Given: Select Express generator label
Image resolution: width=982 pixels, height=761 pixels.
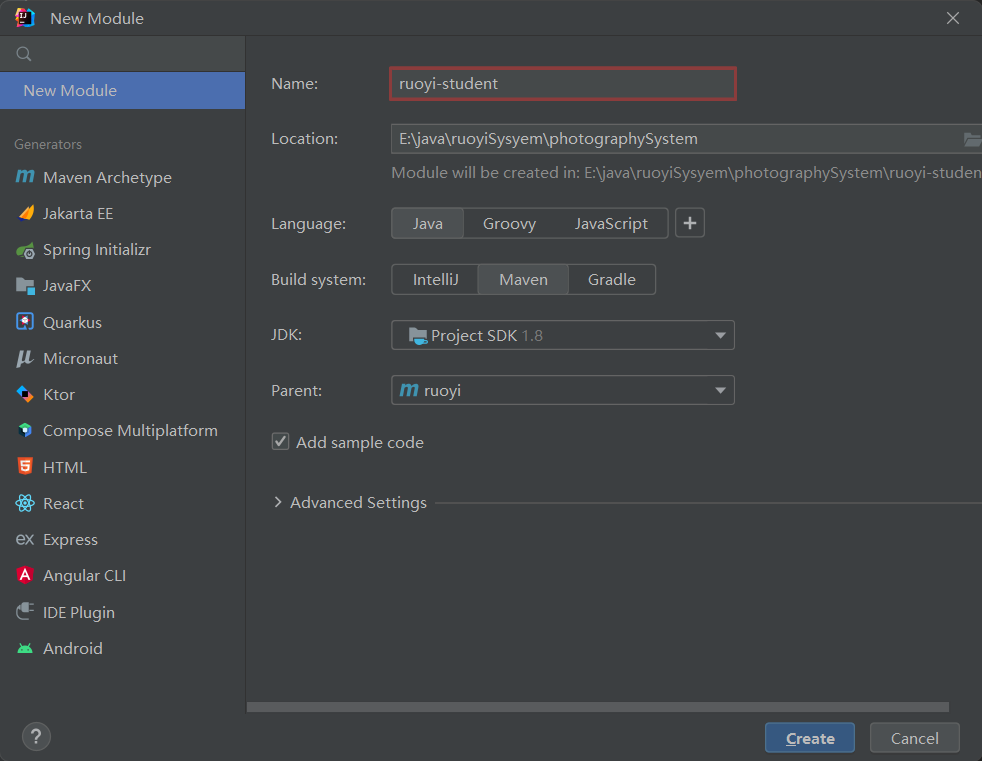Looking at the screenshot, I should point(70,540).
